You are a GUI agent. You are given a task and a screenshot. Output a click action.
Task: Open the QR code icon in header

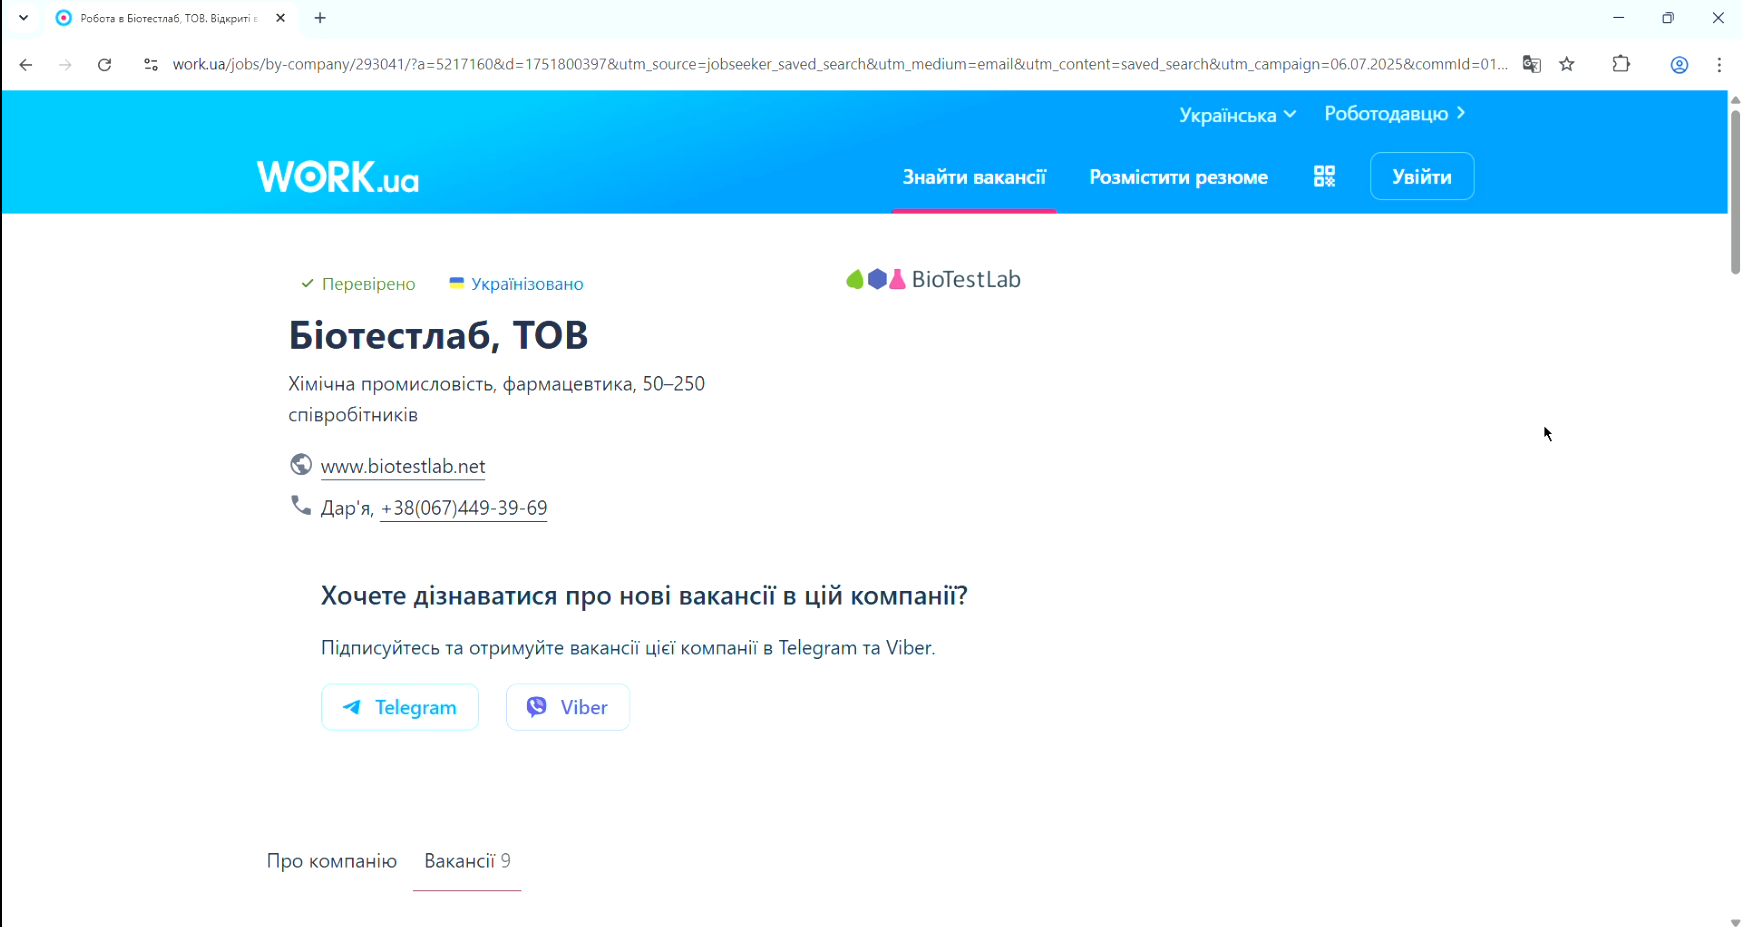point(1324,177)
